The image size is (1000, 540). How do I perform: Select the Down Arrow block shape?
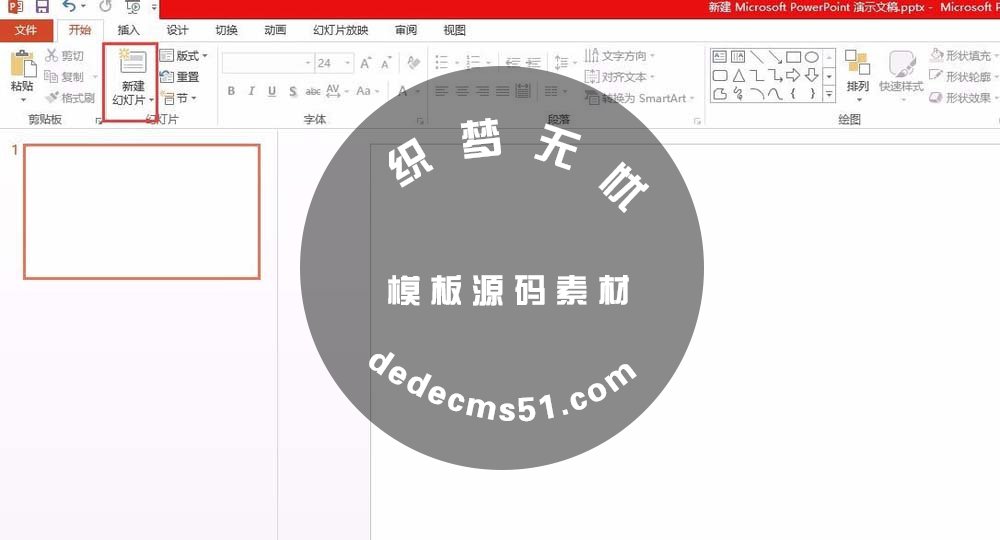[x=811, y=75]
